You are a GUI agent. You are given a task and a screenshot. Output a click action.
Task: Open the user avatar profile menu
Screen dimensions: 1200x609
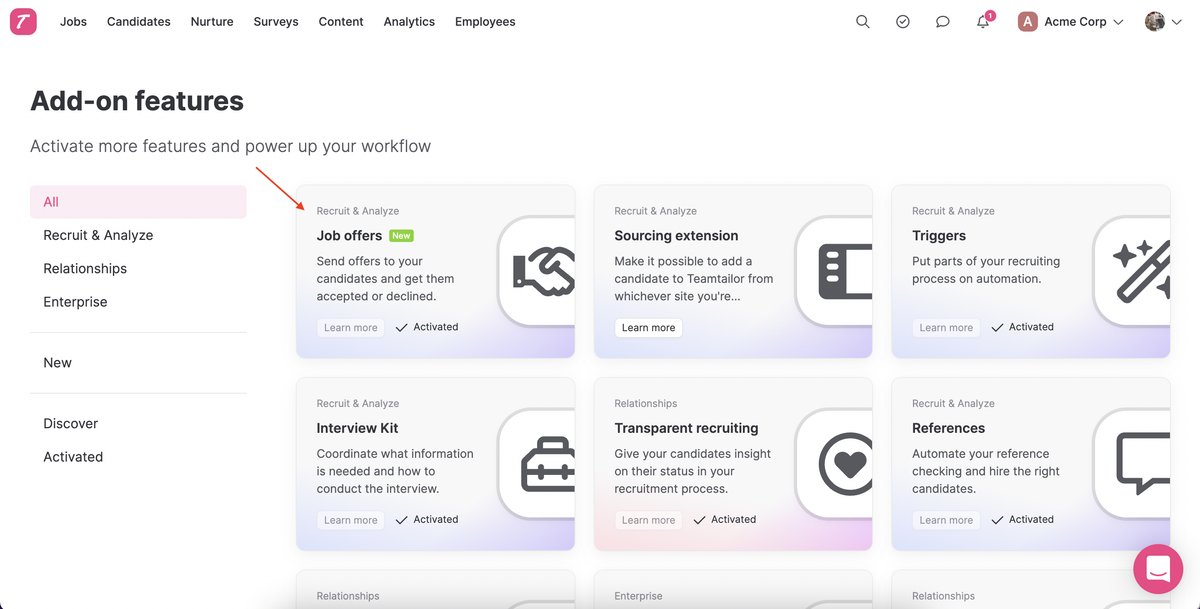click(1163, 22)
